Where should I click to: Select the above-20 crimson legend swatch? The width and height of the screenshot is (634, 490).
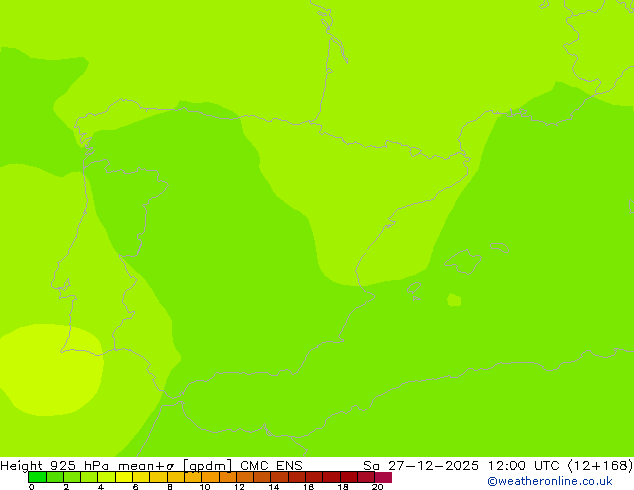click(383, 477)
